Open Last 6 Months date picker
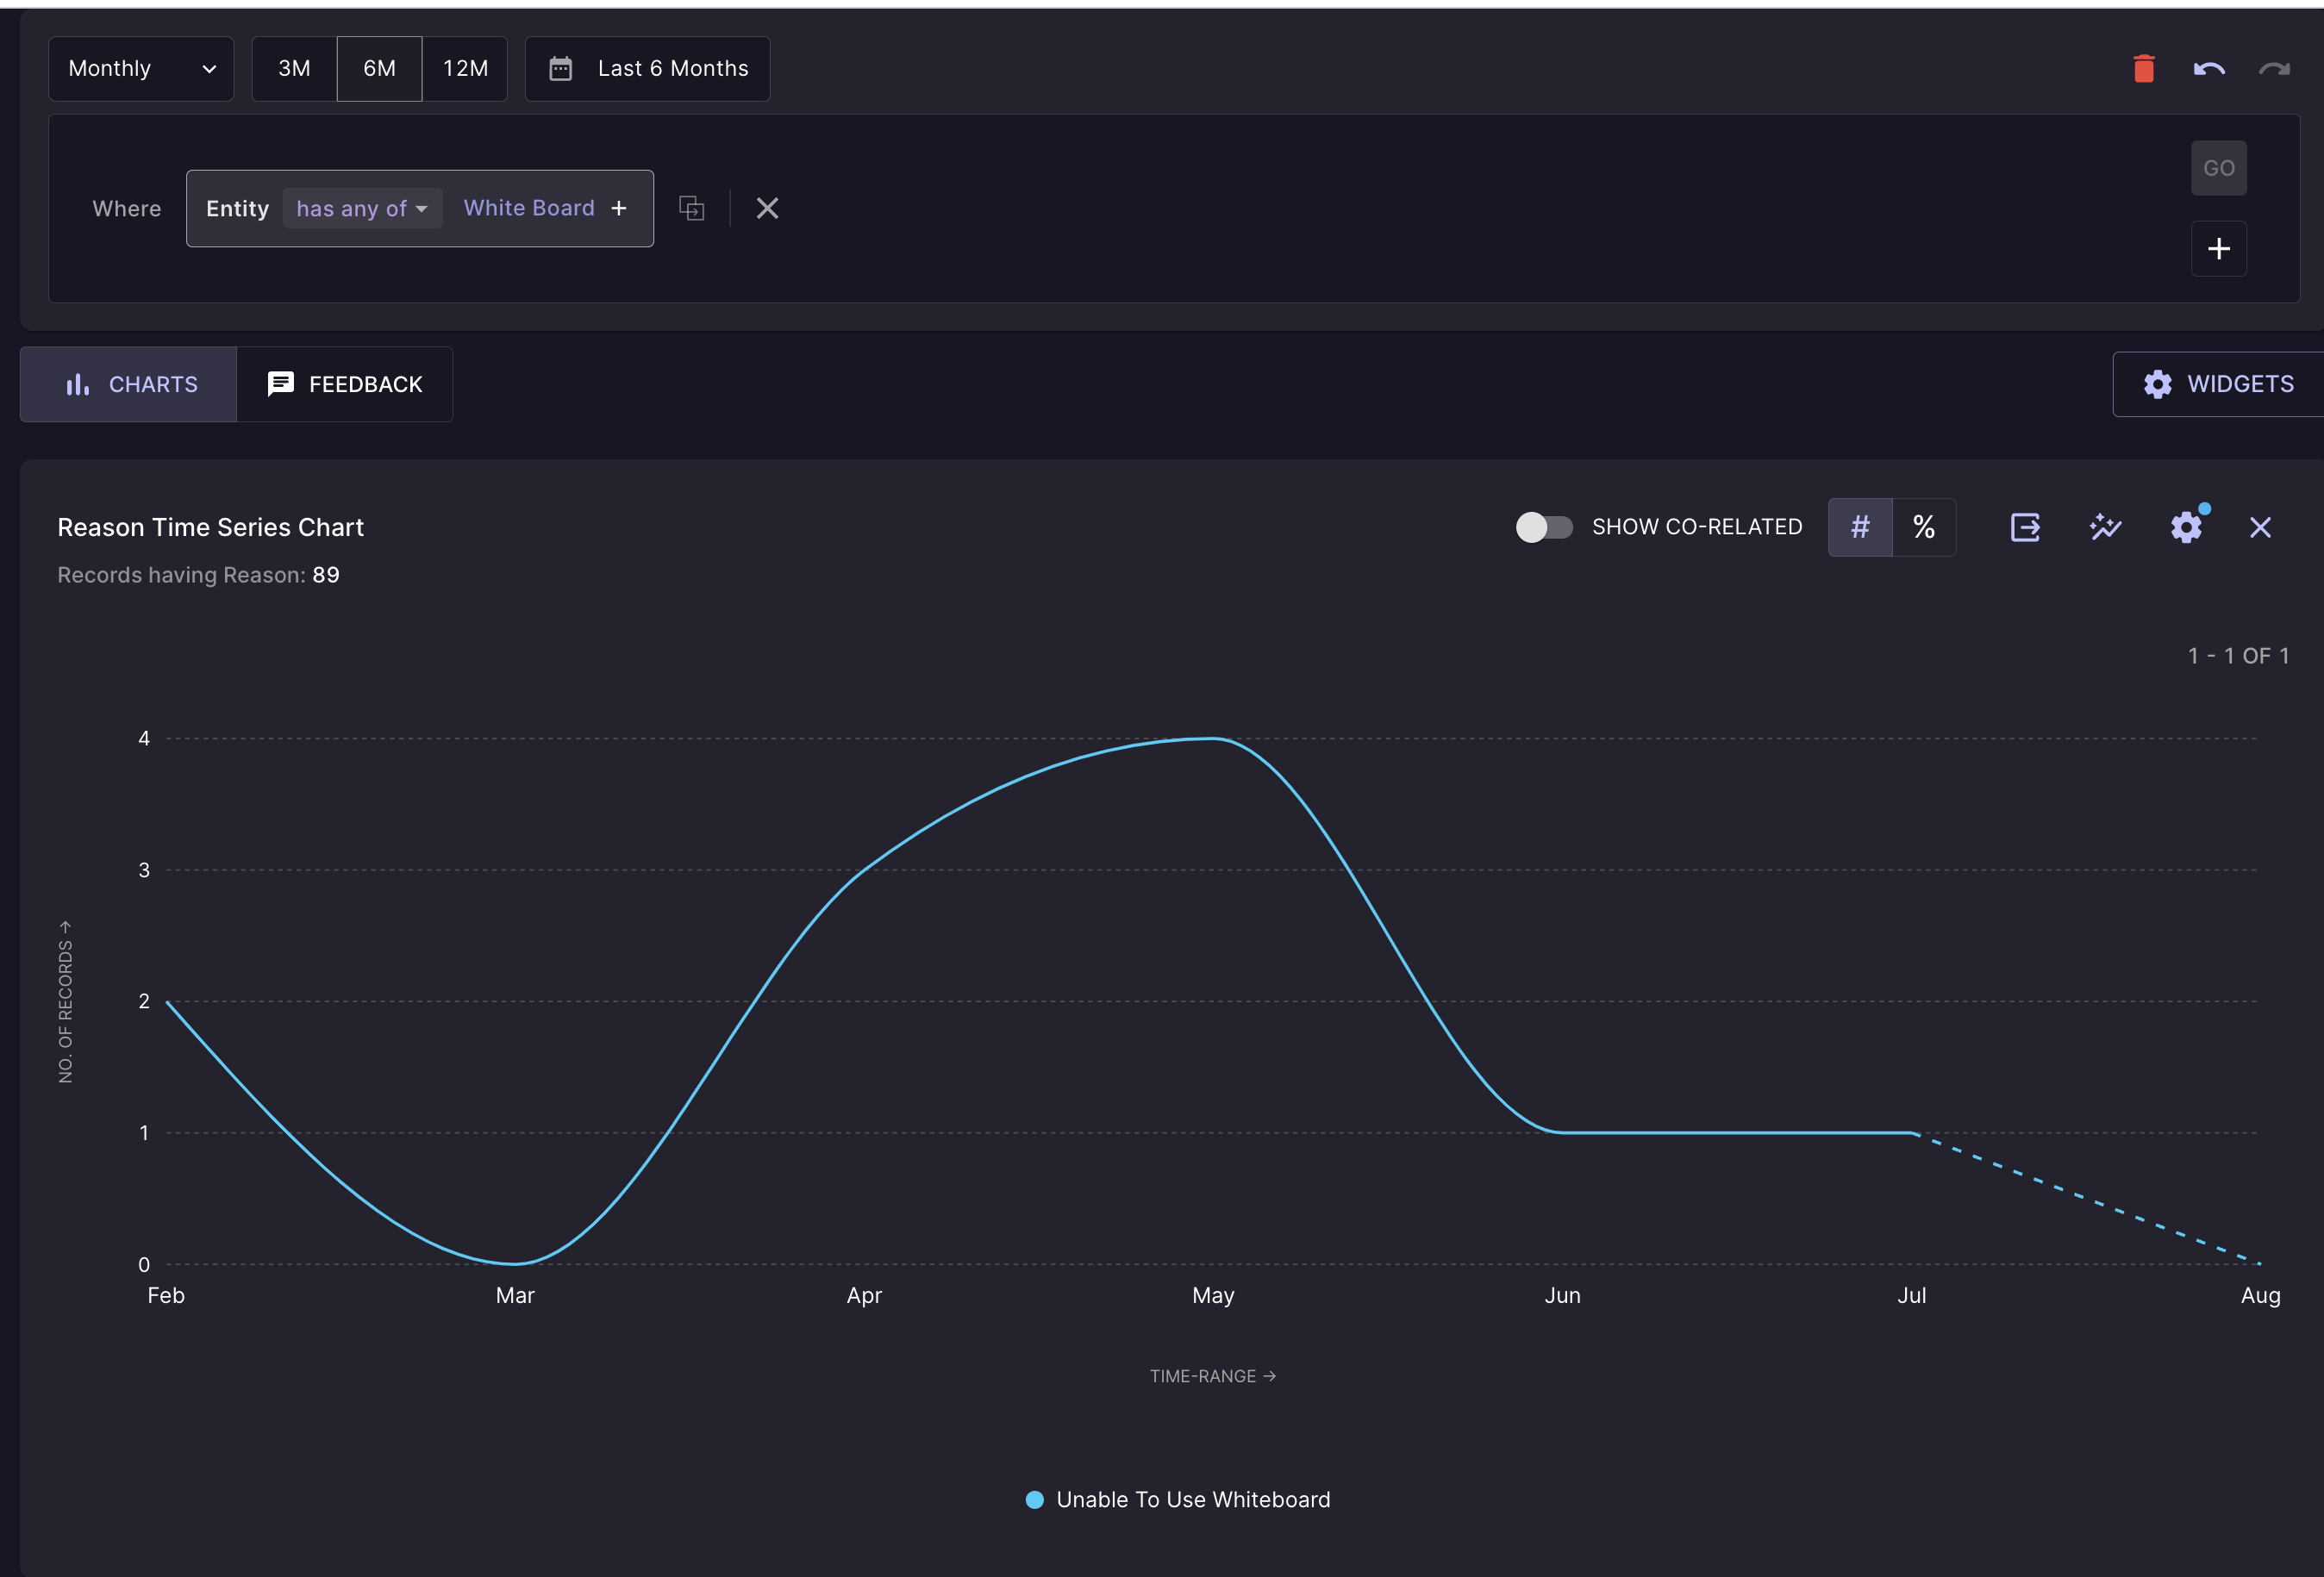Image resolution: width=2324 pixels, height=1577 pixels. (647, 69)
